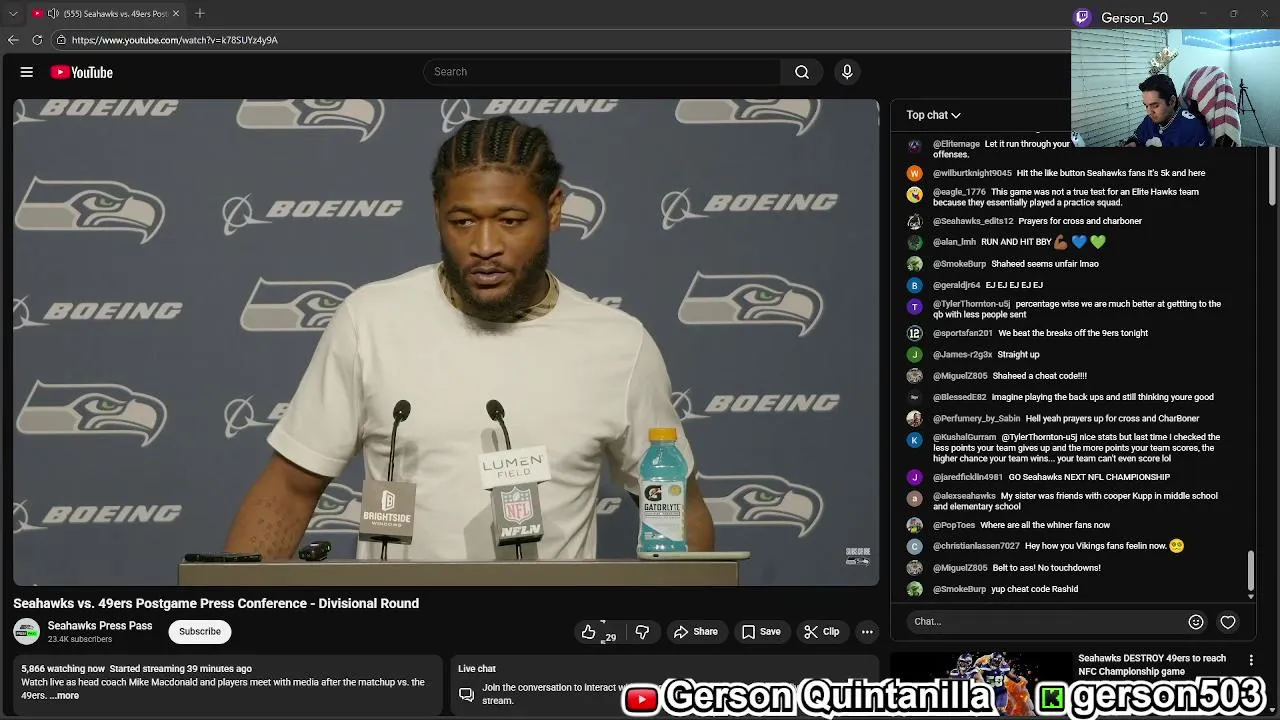Go back with the browser back arrow
The image size is (1280, 720).
tap(13, 40)
